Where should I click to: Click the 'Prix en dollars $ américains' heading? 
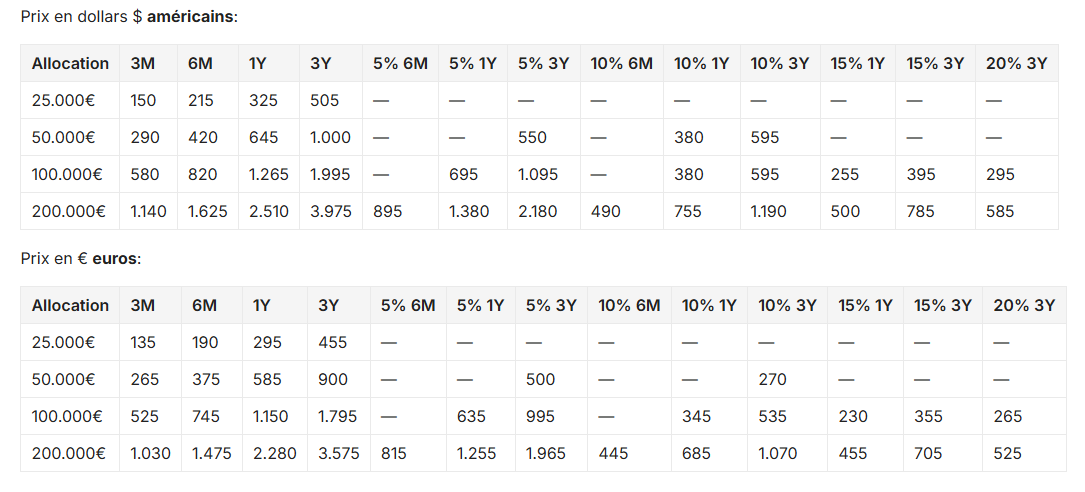click(x=129, y=17)
